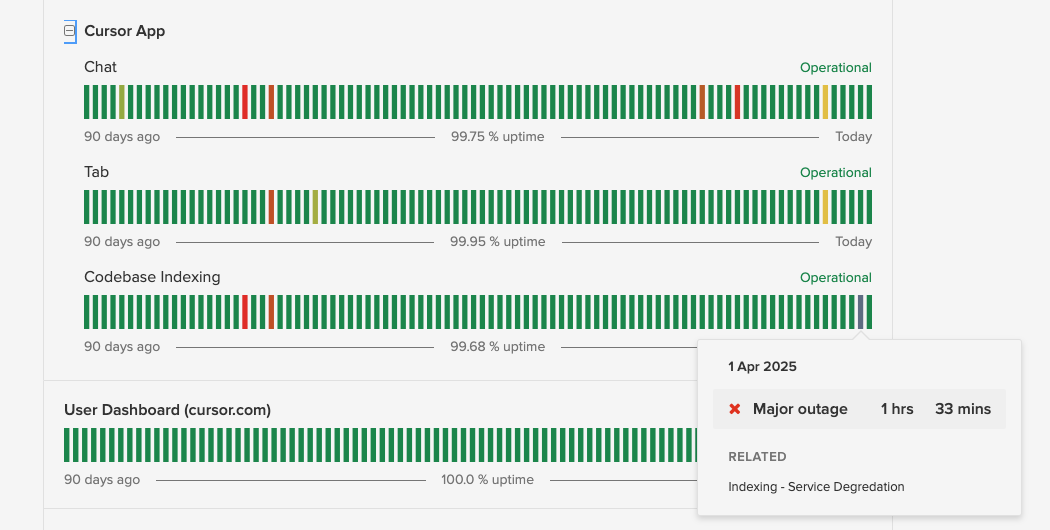The image size is (1050, 530).
Task: Click the 99.75 % uptime text
Action: (498, 137)
